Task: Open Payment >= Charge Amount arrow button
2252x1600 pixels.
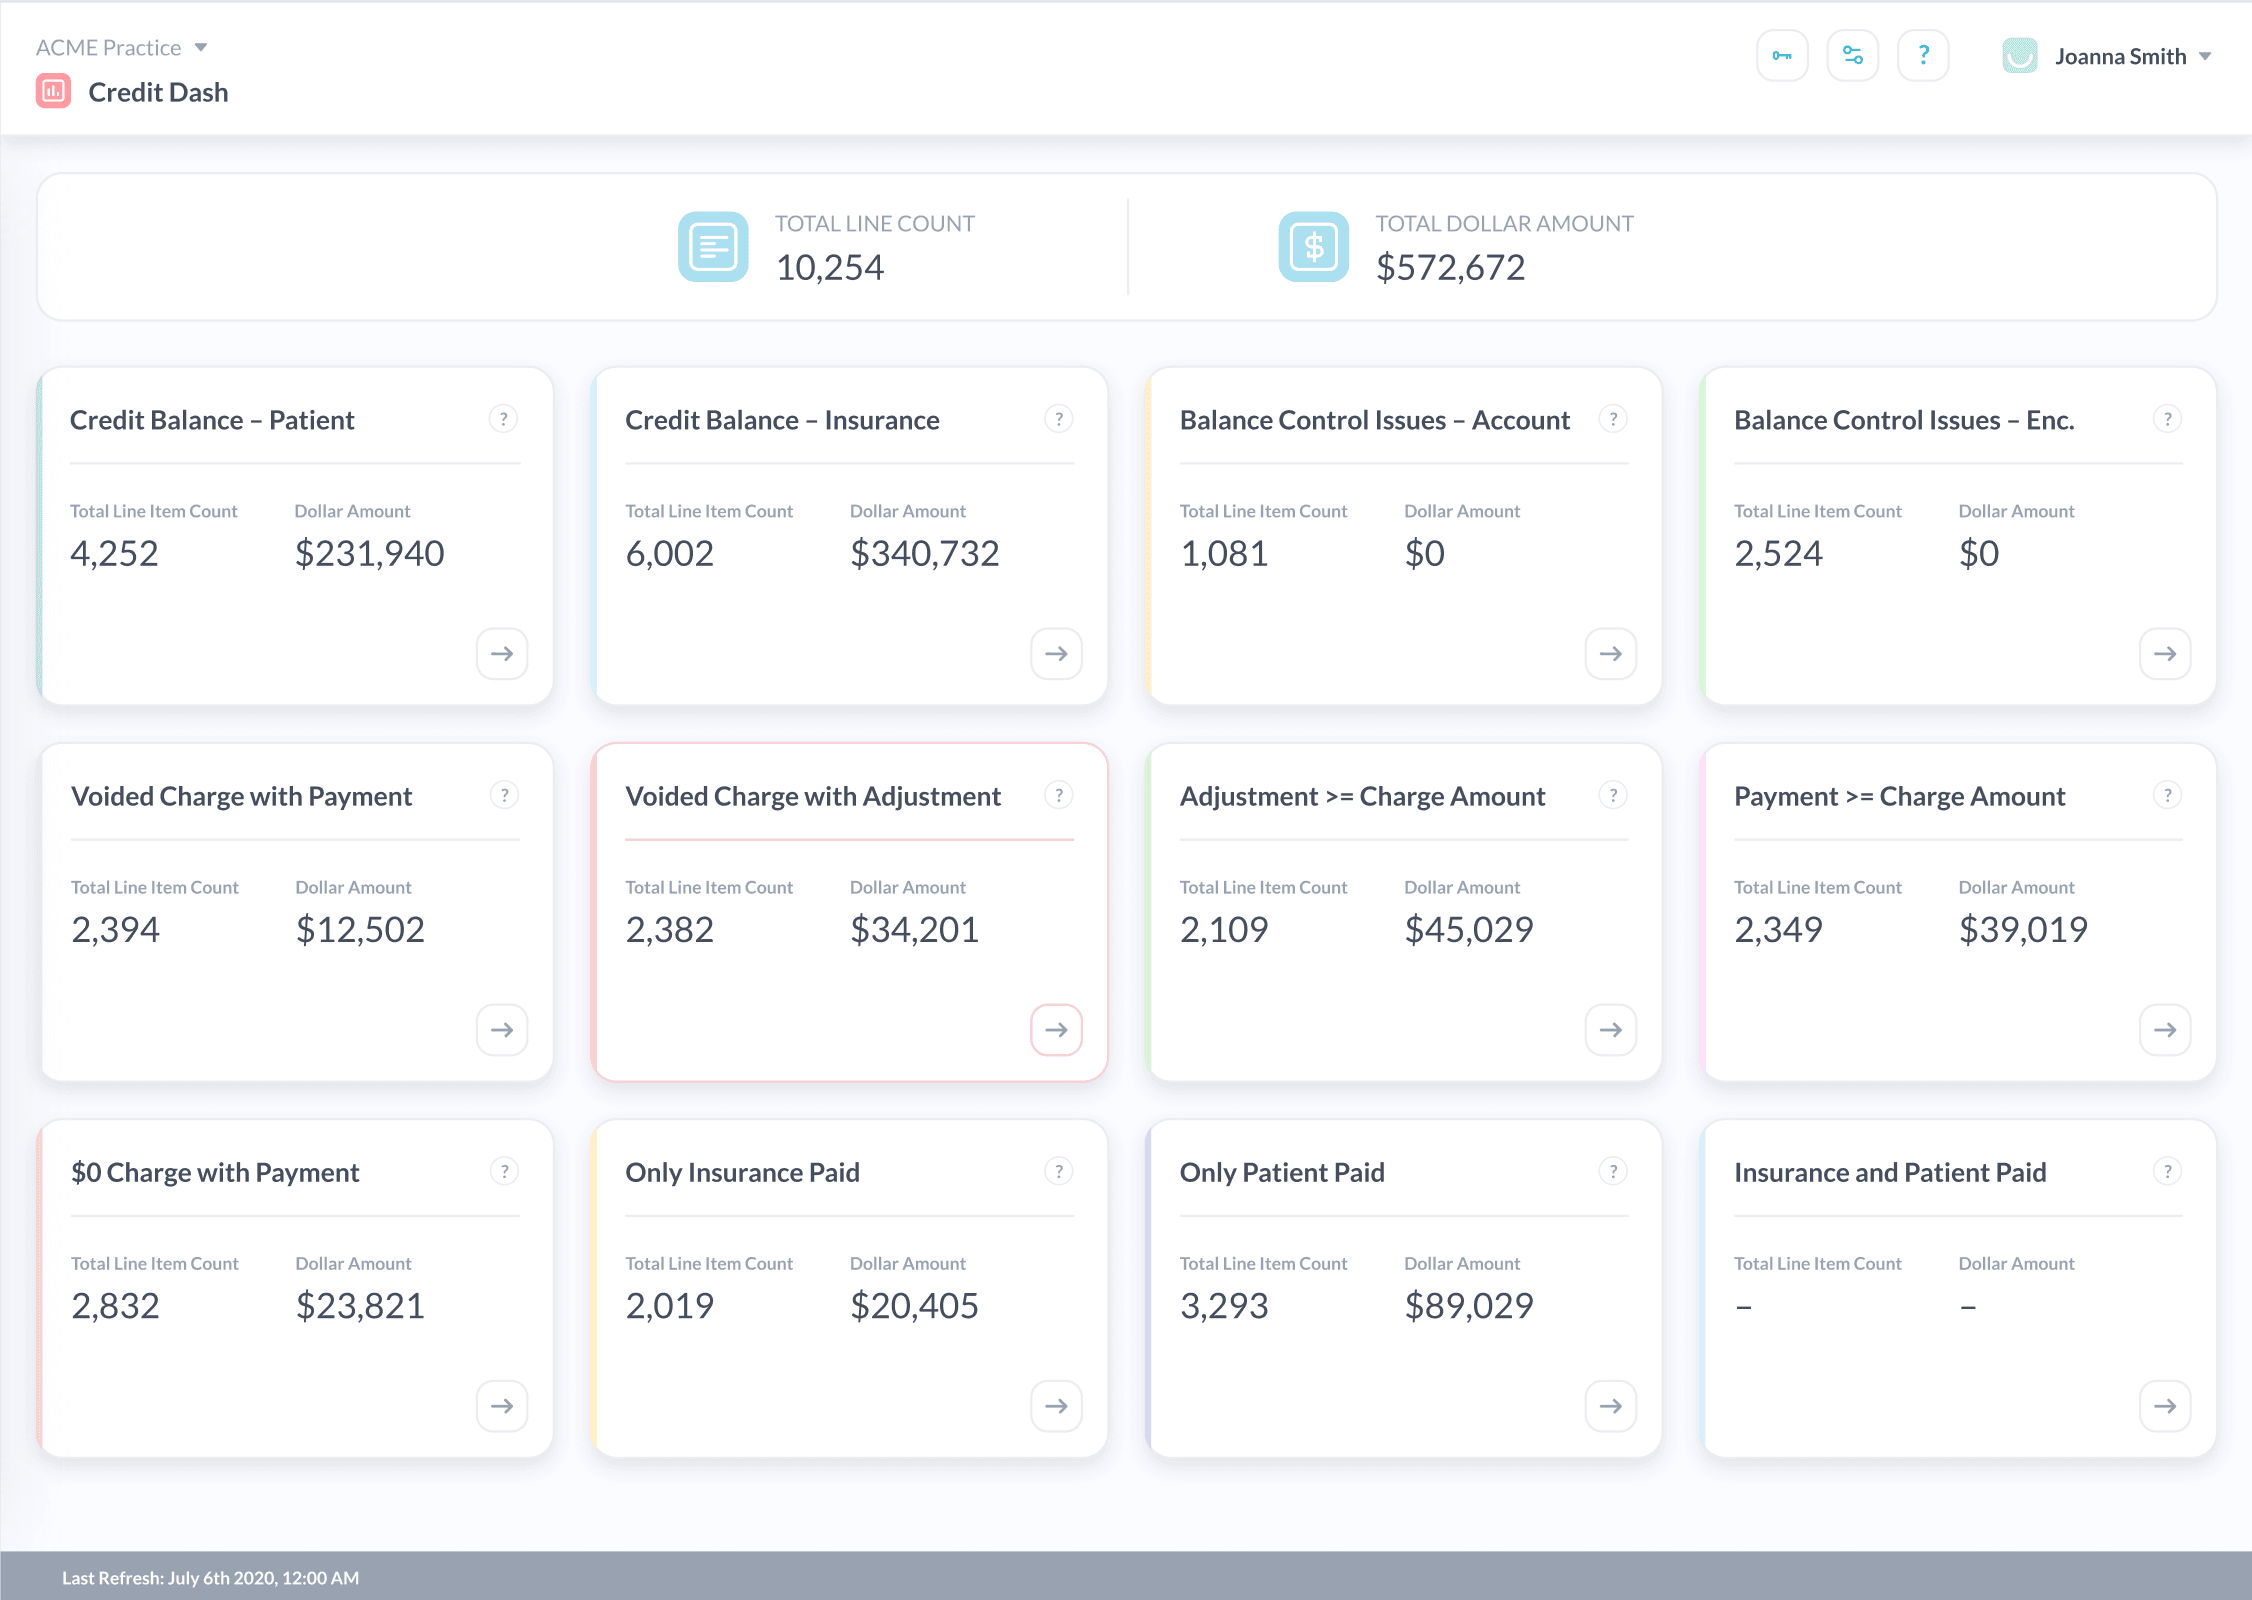Action: [2165, 1030]
